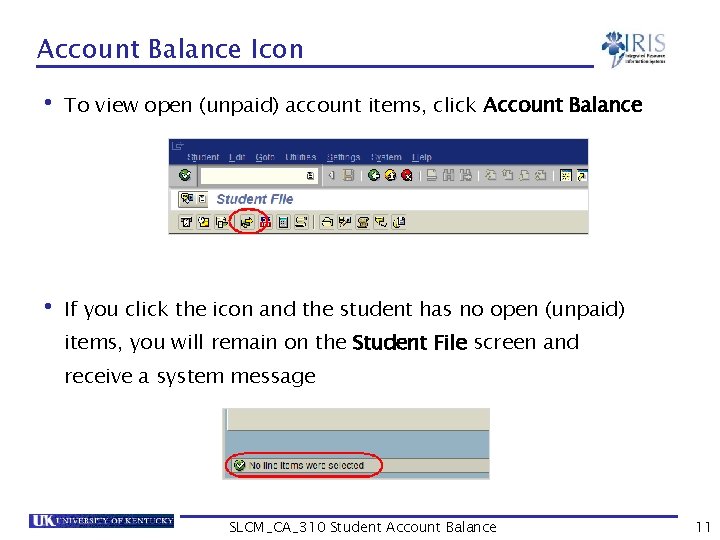The height and width of the screenshot is (540, 720).
Task: Open the Student menu
Action: click(203, 157)
